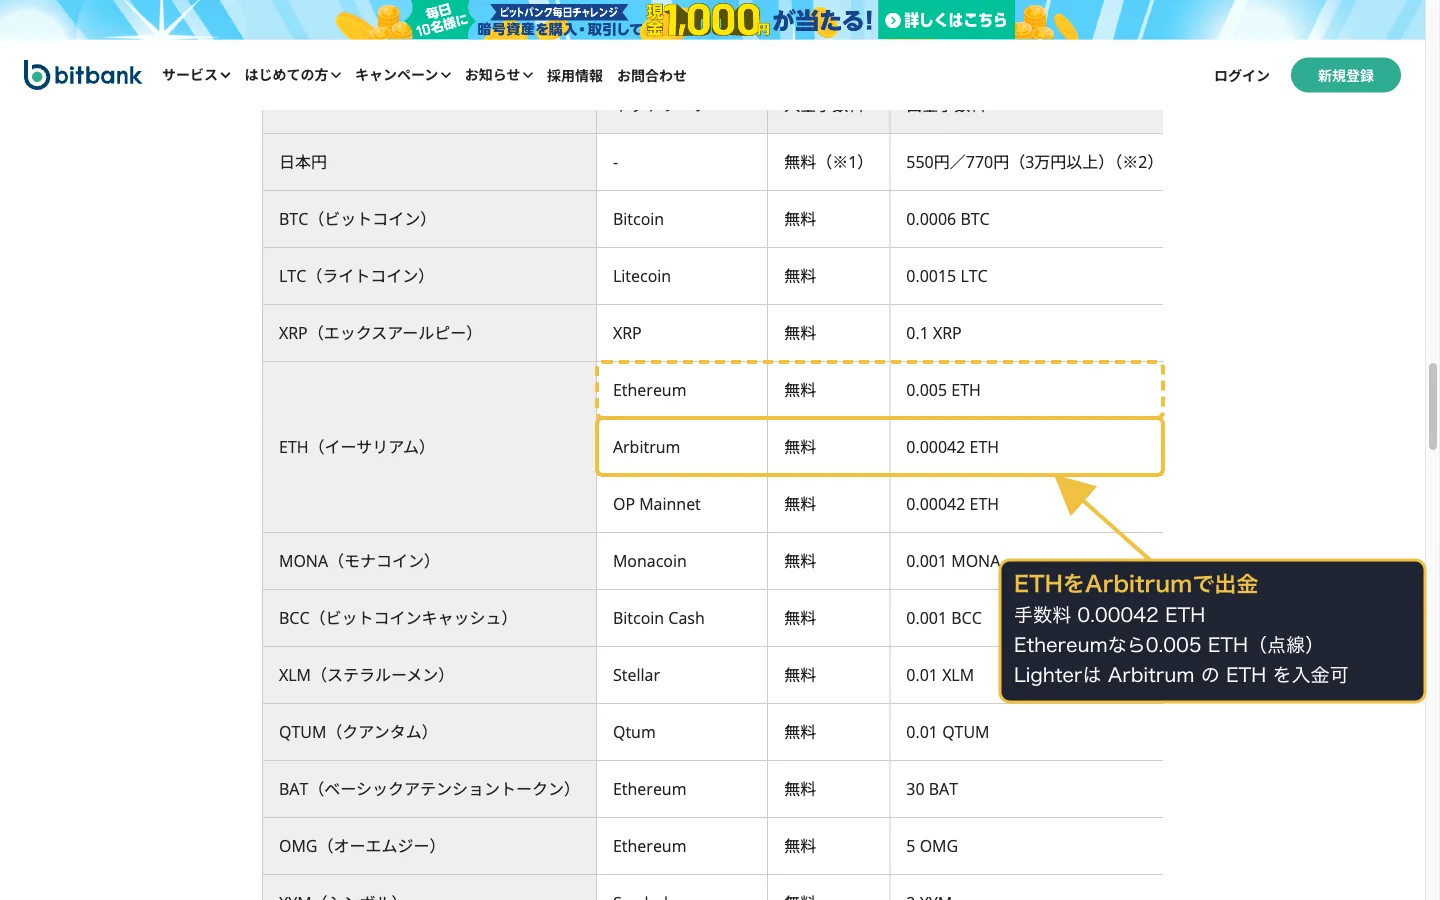Open the サービス dropdown menu

click(x=196, y=75)
